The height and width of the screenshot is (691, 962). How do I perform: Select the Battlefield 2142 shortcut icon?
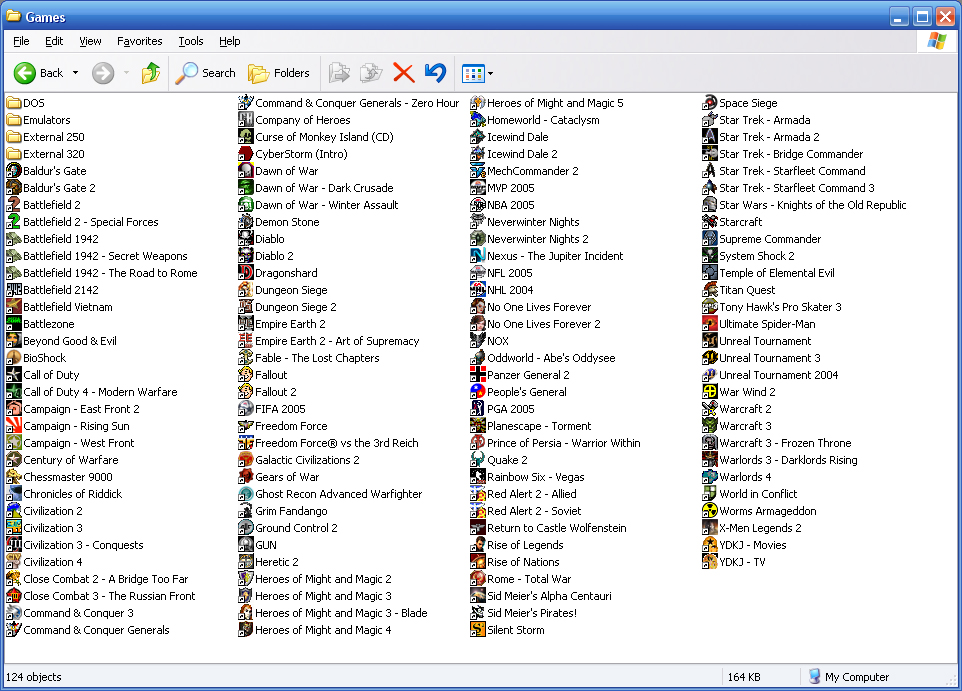pos(14,290)
